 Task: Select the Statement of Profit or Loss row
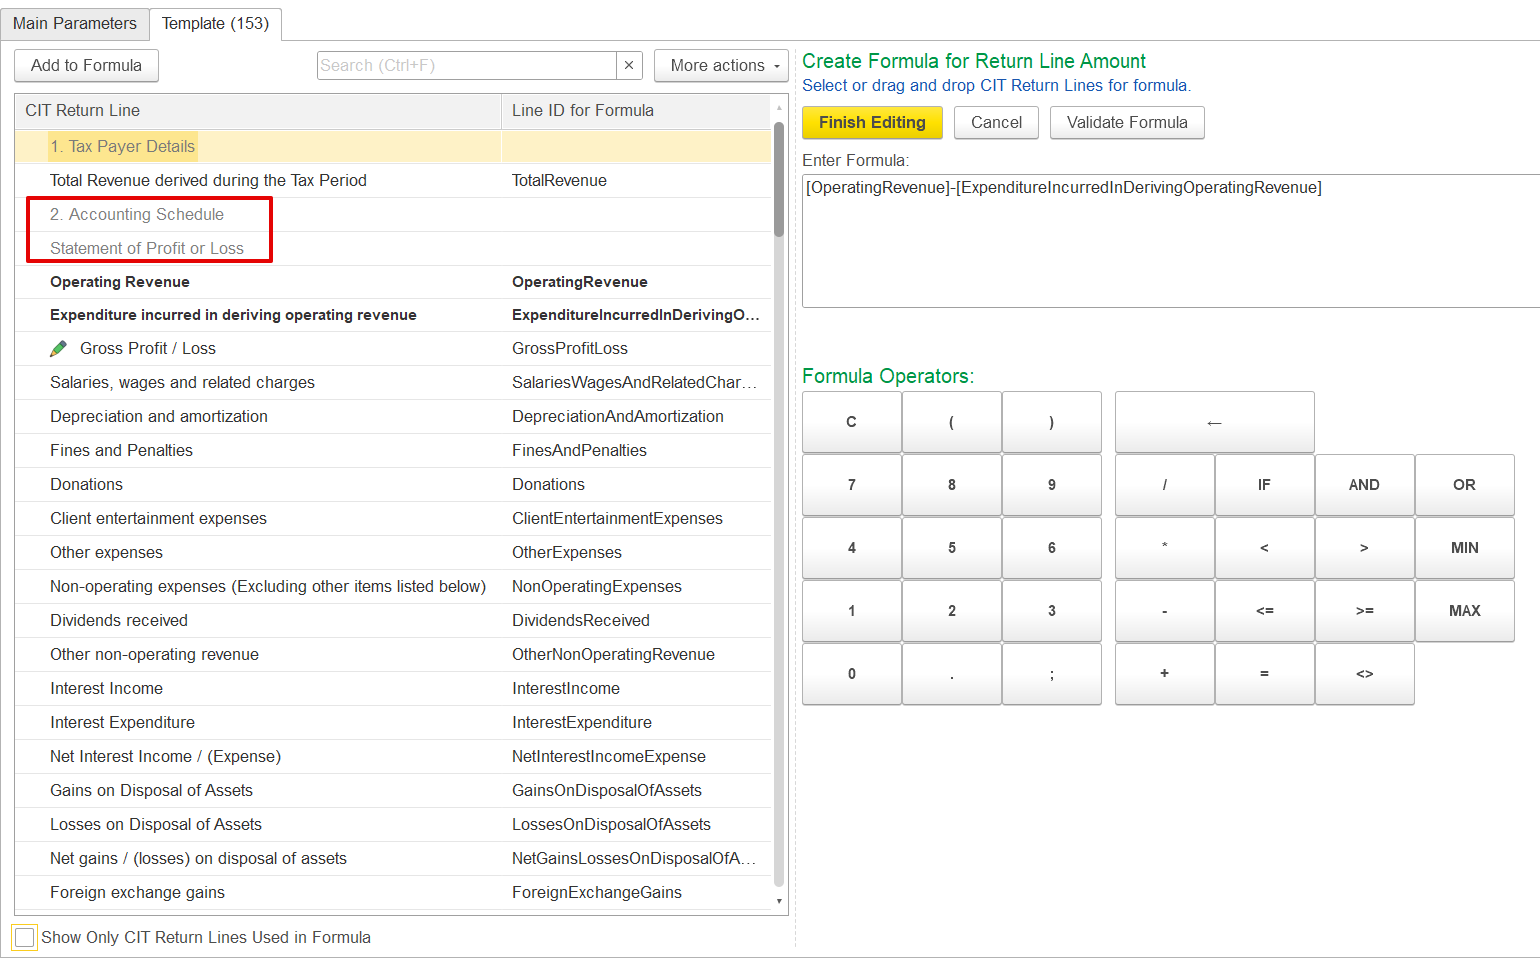393,249
